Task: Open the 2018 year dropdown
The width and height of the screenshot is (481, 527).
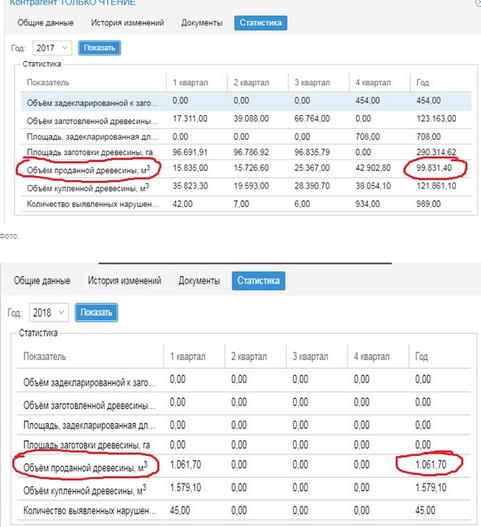Action: pos(49,313)
